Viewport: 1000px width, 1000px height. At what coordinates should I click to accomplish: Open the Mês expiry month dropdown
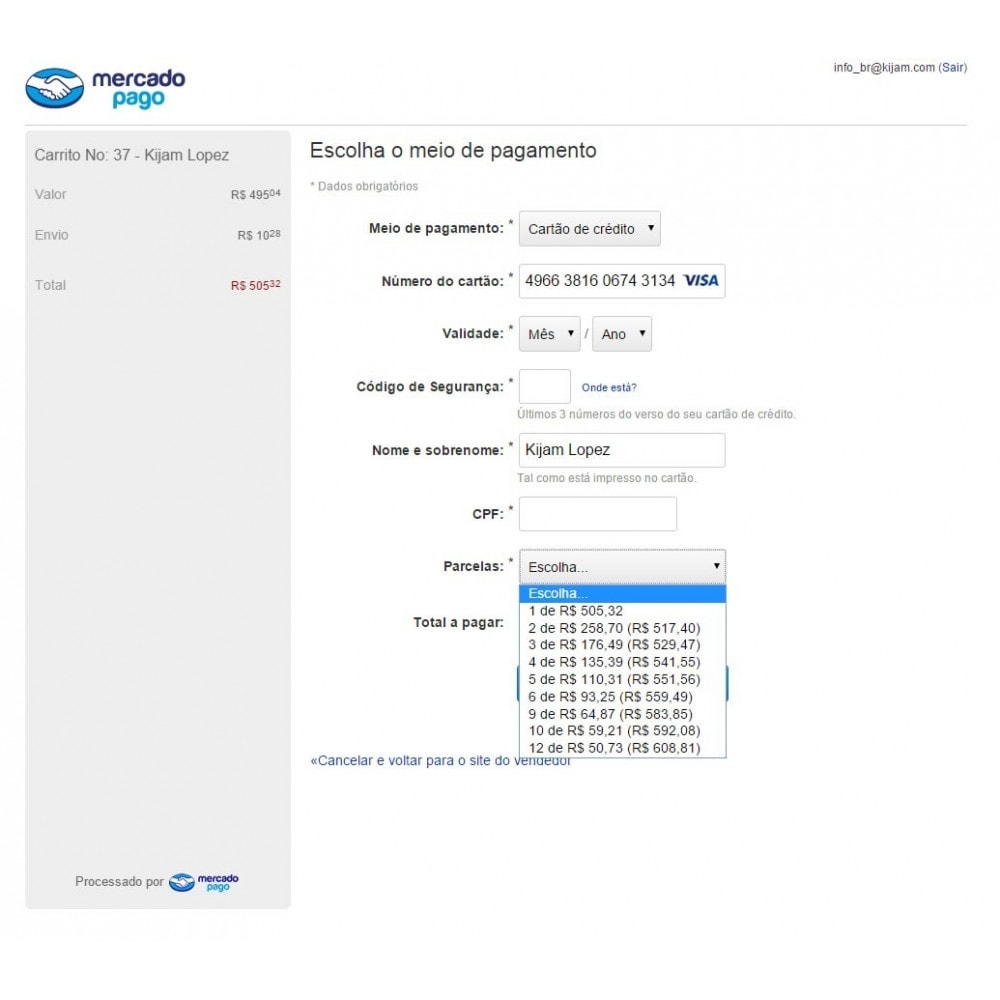click(x=549, y=334)
